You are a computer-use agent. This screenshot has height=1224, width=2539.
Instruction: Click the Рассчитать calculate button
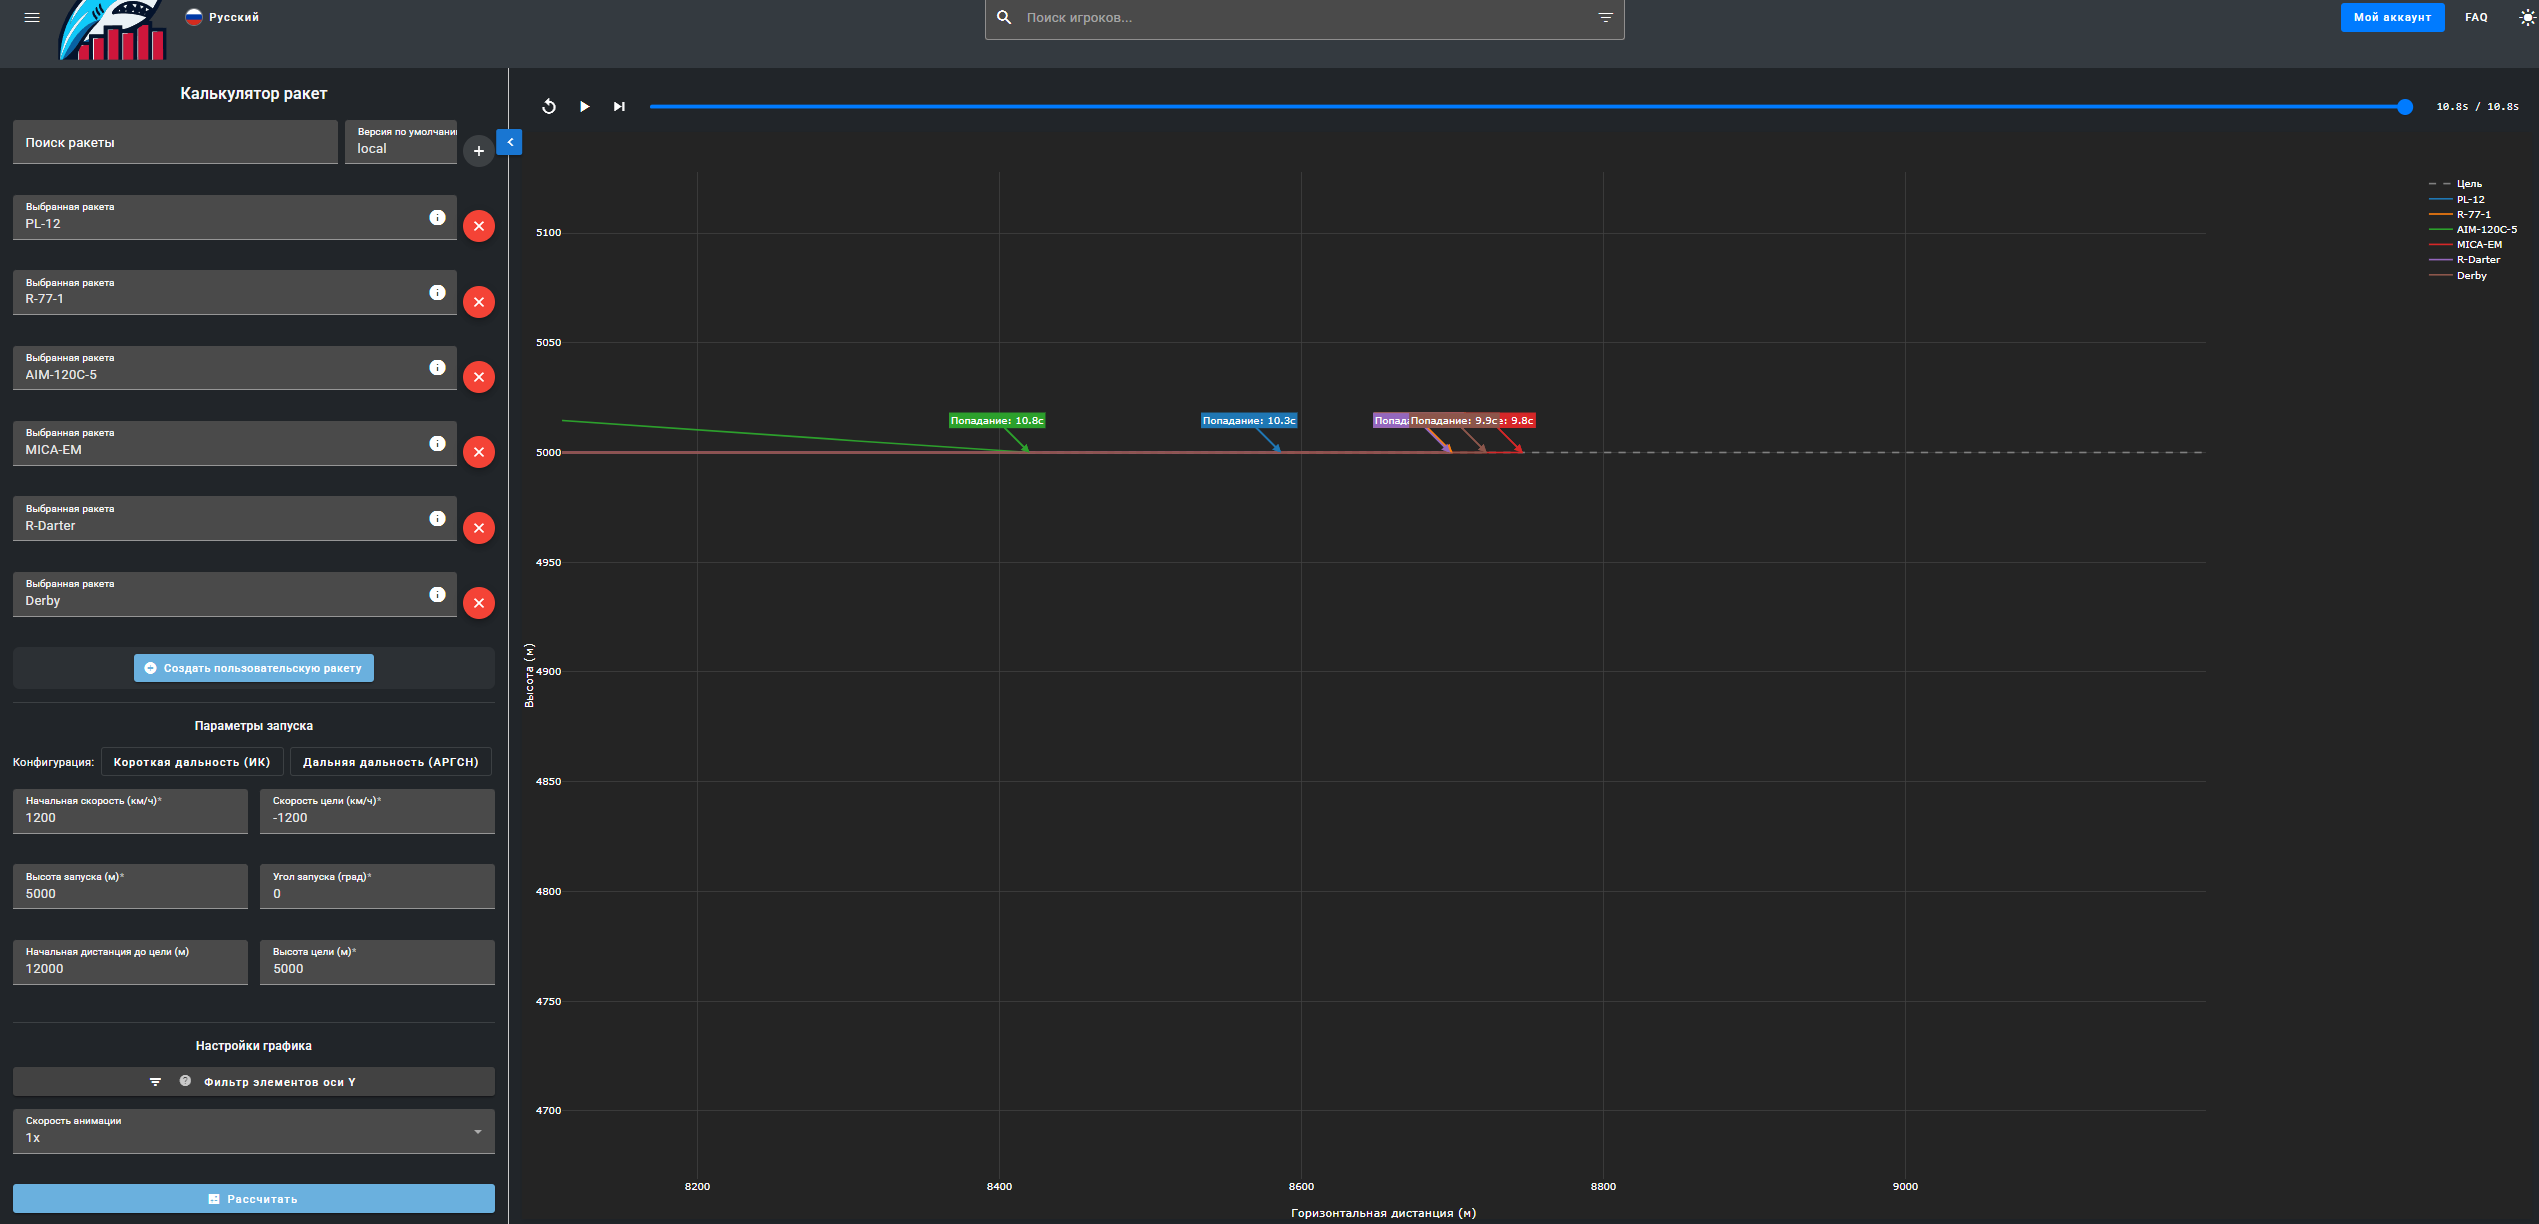tap(253, 1198)
